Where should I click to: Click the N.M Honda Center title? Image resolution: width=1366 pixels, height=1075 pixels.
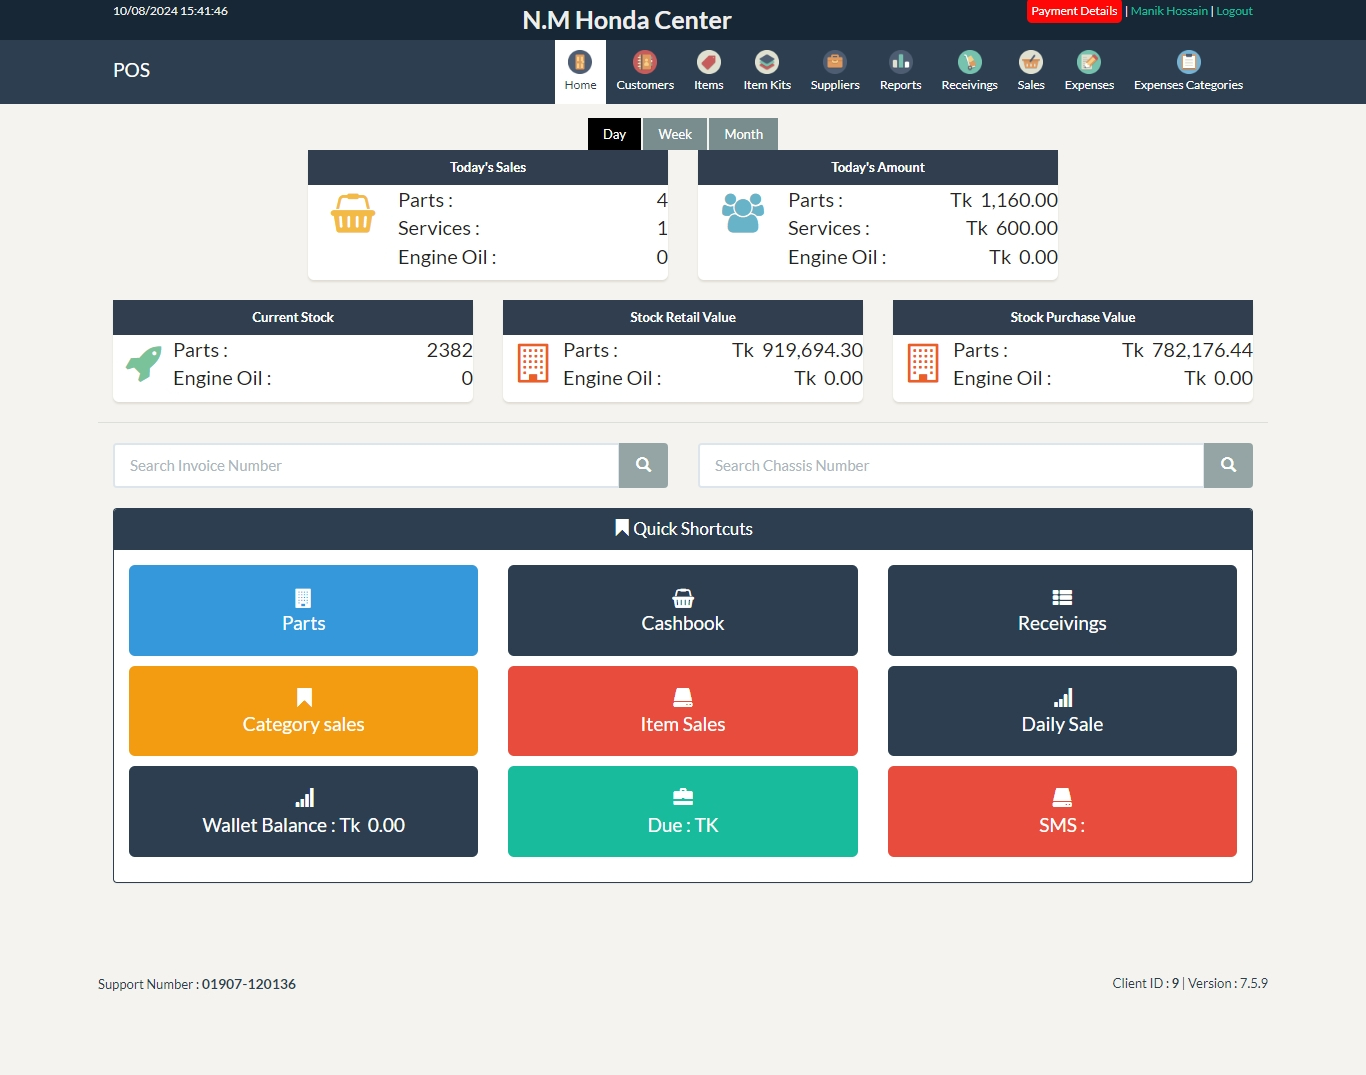(627, 20)
